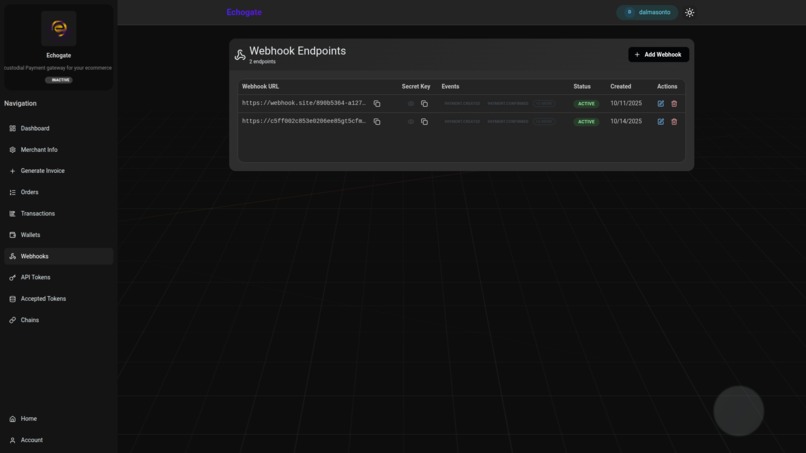The height and width of the screenshot is (453, 806).
Task: Click the Events column header
Action: (x=450, y=86)
